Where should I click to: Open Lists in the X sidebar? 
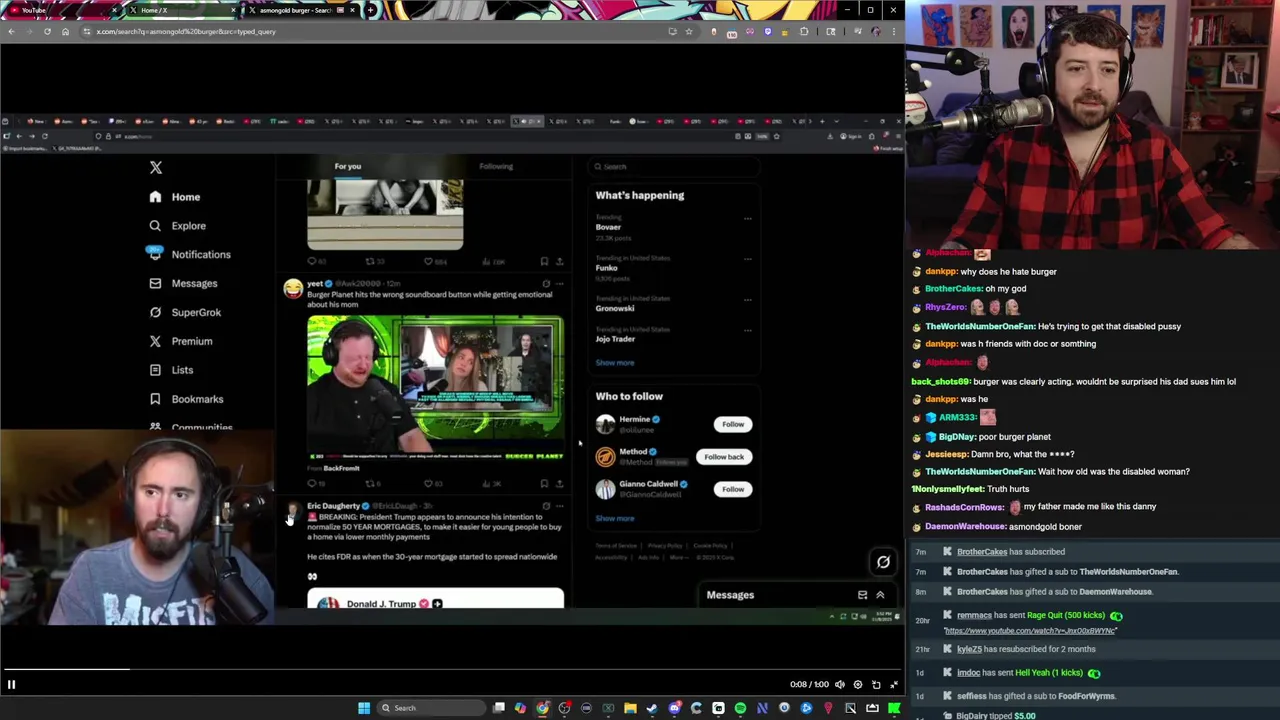pos(171,370)
